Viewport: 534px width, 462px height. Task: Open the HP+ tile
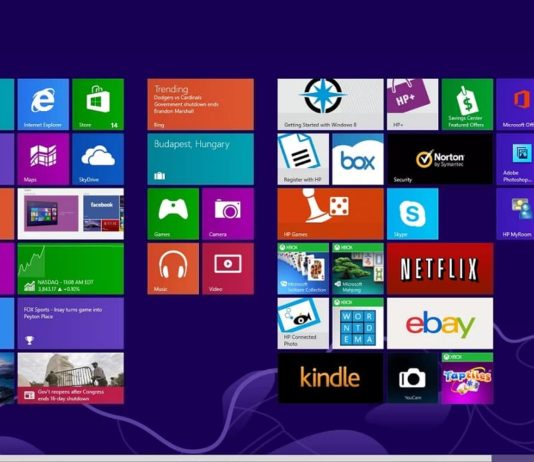point(412,104)
